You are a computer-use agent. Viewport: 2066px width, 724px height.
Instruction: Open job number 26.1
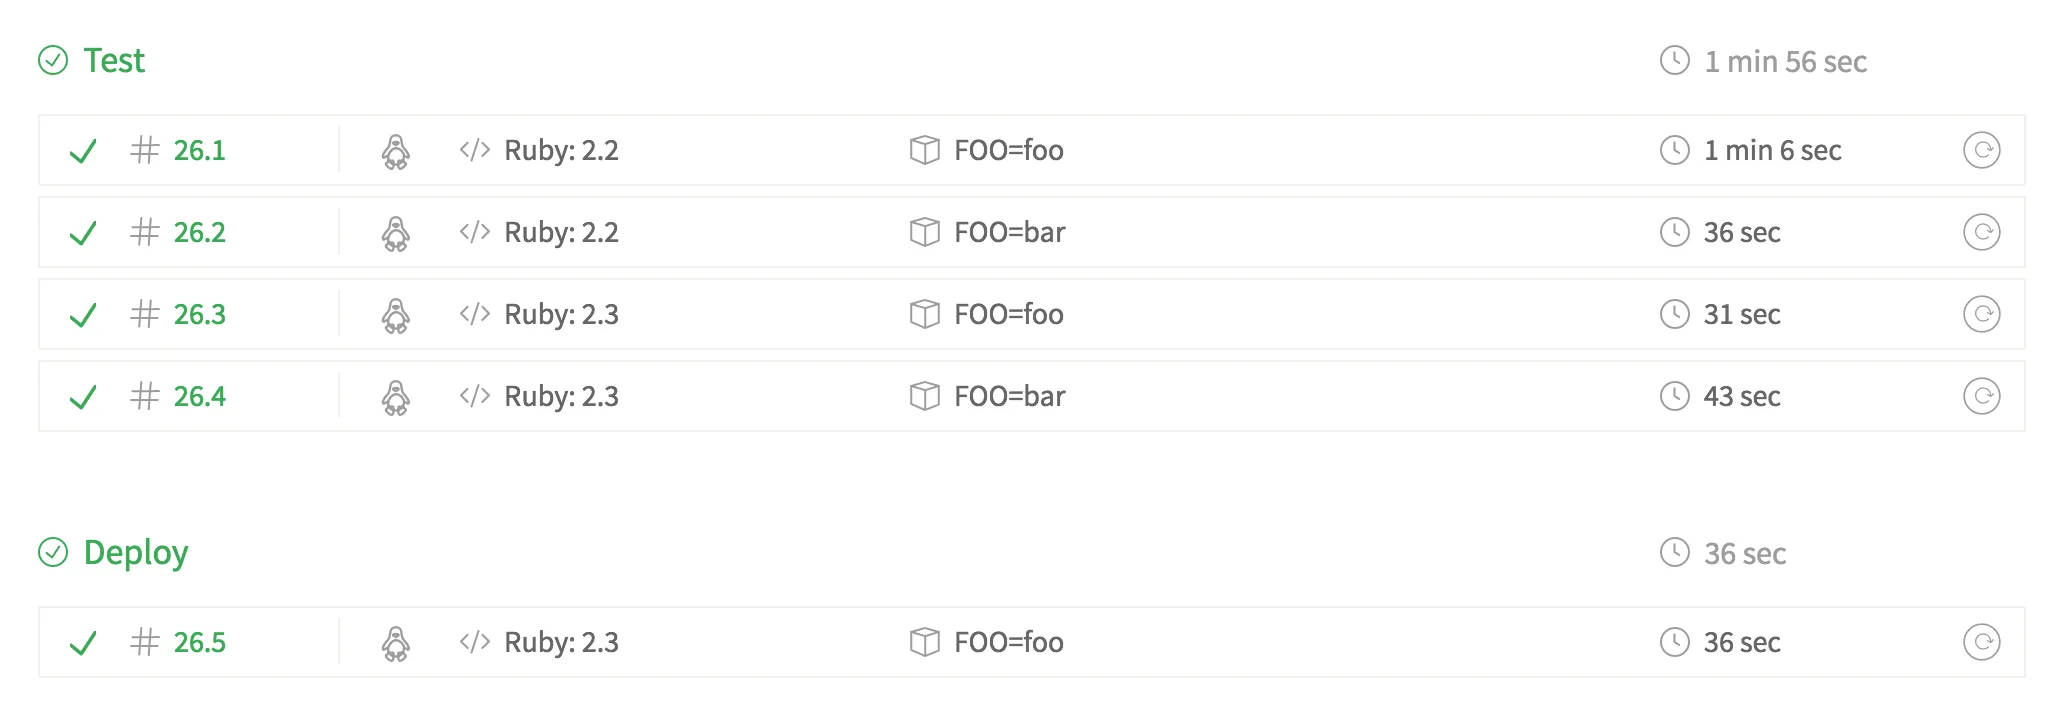pyautogui.click(x=199, y=151)
